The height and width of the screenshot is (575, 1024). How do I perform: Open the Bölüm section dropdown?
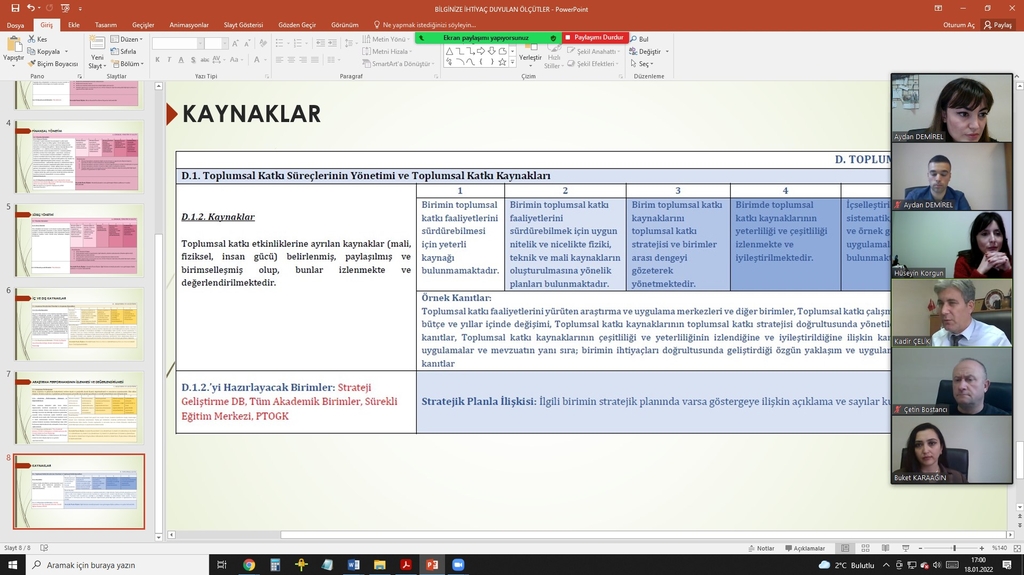130,63
